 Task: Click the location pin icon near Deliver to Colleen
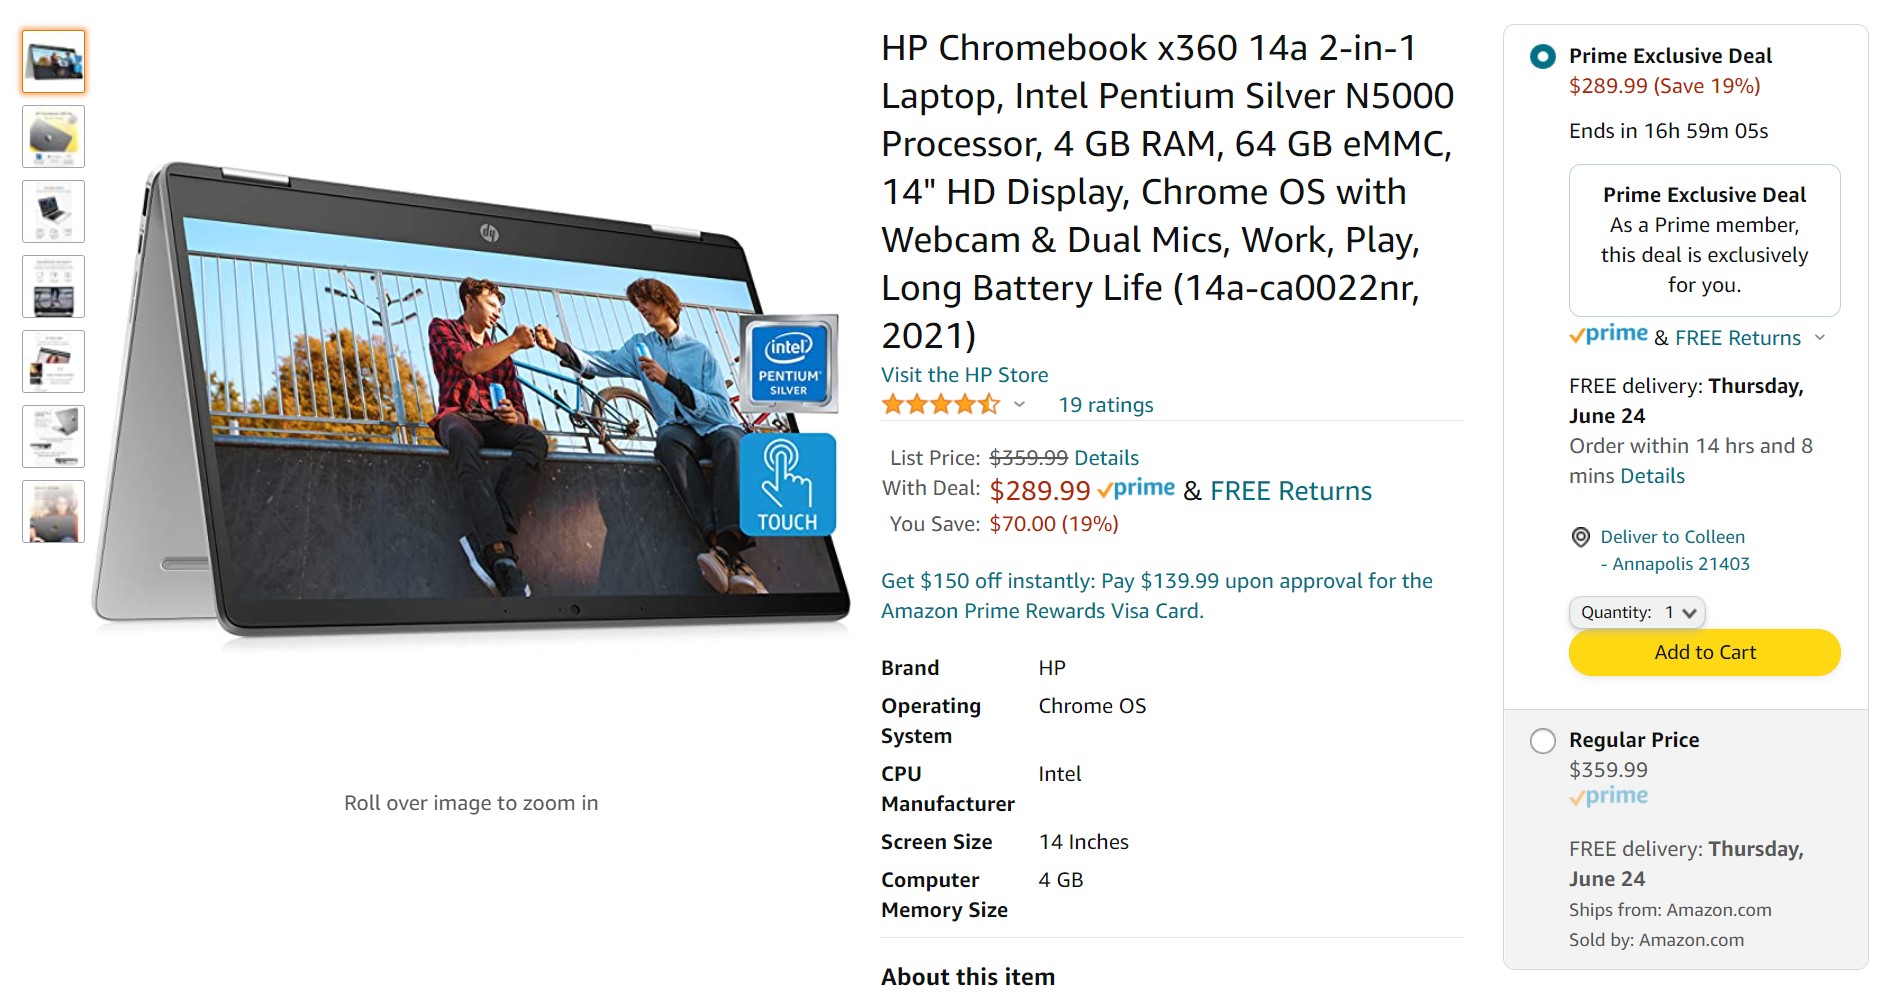pos(1580,537)
